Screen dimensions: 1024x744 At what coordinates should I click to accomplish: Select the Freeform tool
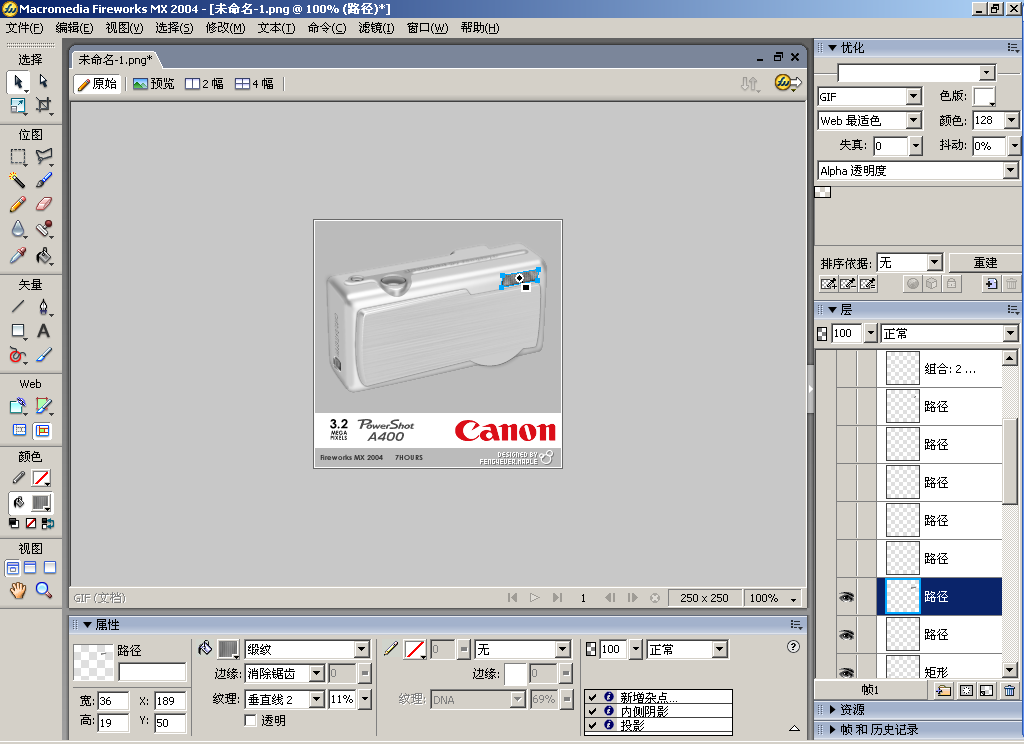click(x=18, y=355)
